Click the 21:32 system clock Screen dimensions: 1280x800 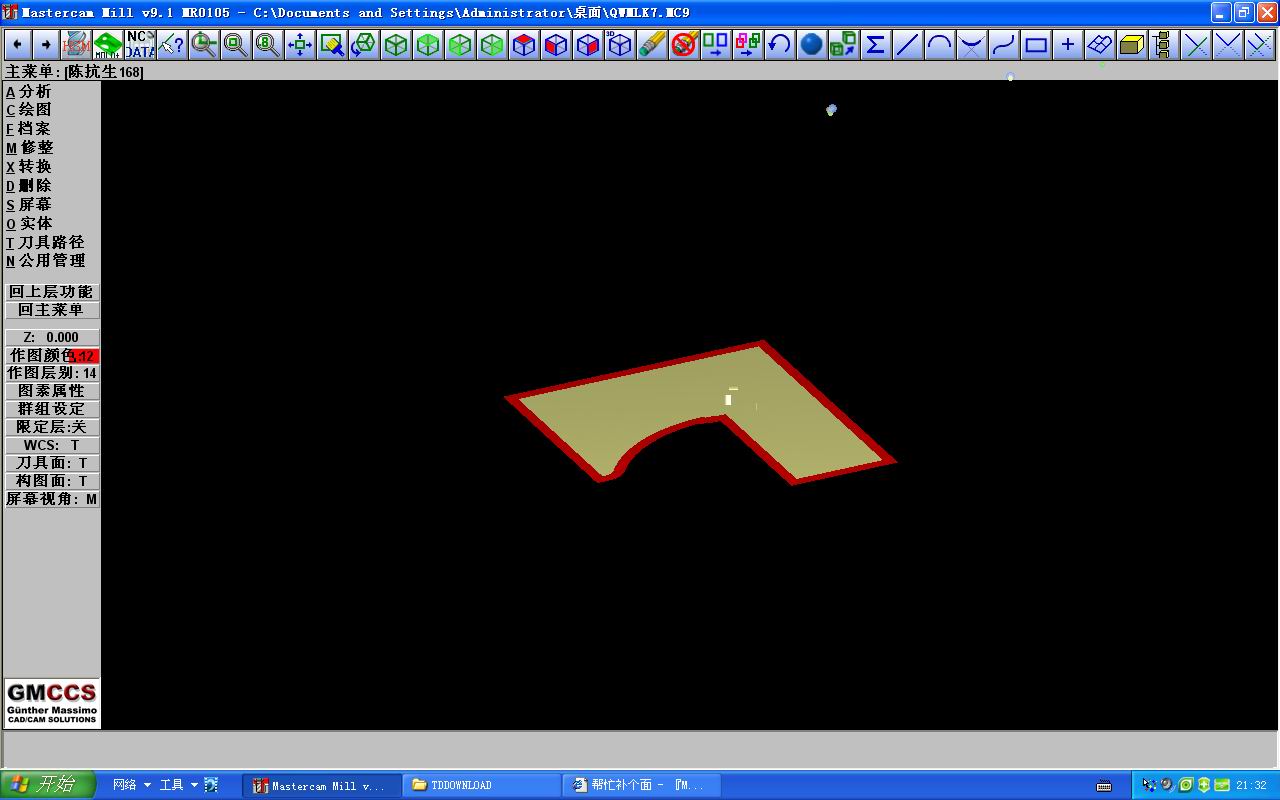pyautogui.click(x=1251, y=785)
